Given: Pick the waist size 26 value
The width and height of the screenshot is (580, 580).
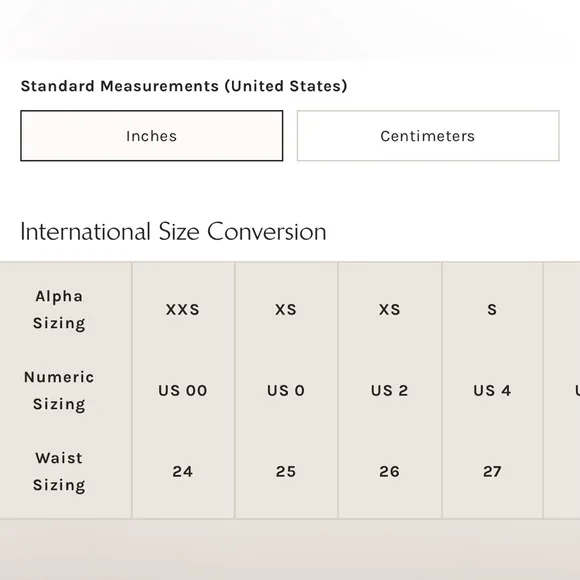Looking at the screenshot, I should click(390, 472).
